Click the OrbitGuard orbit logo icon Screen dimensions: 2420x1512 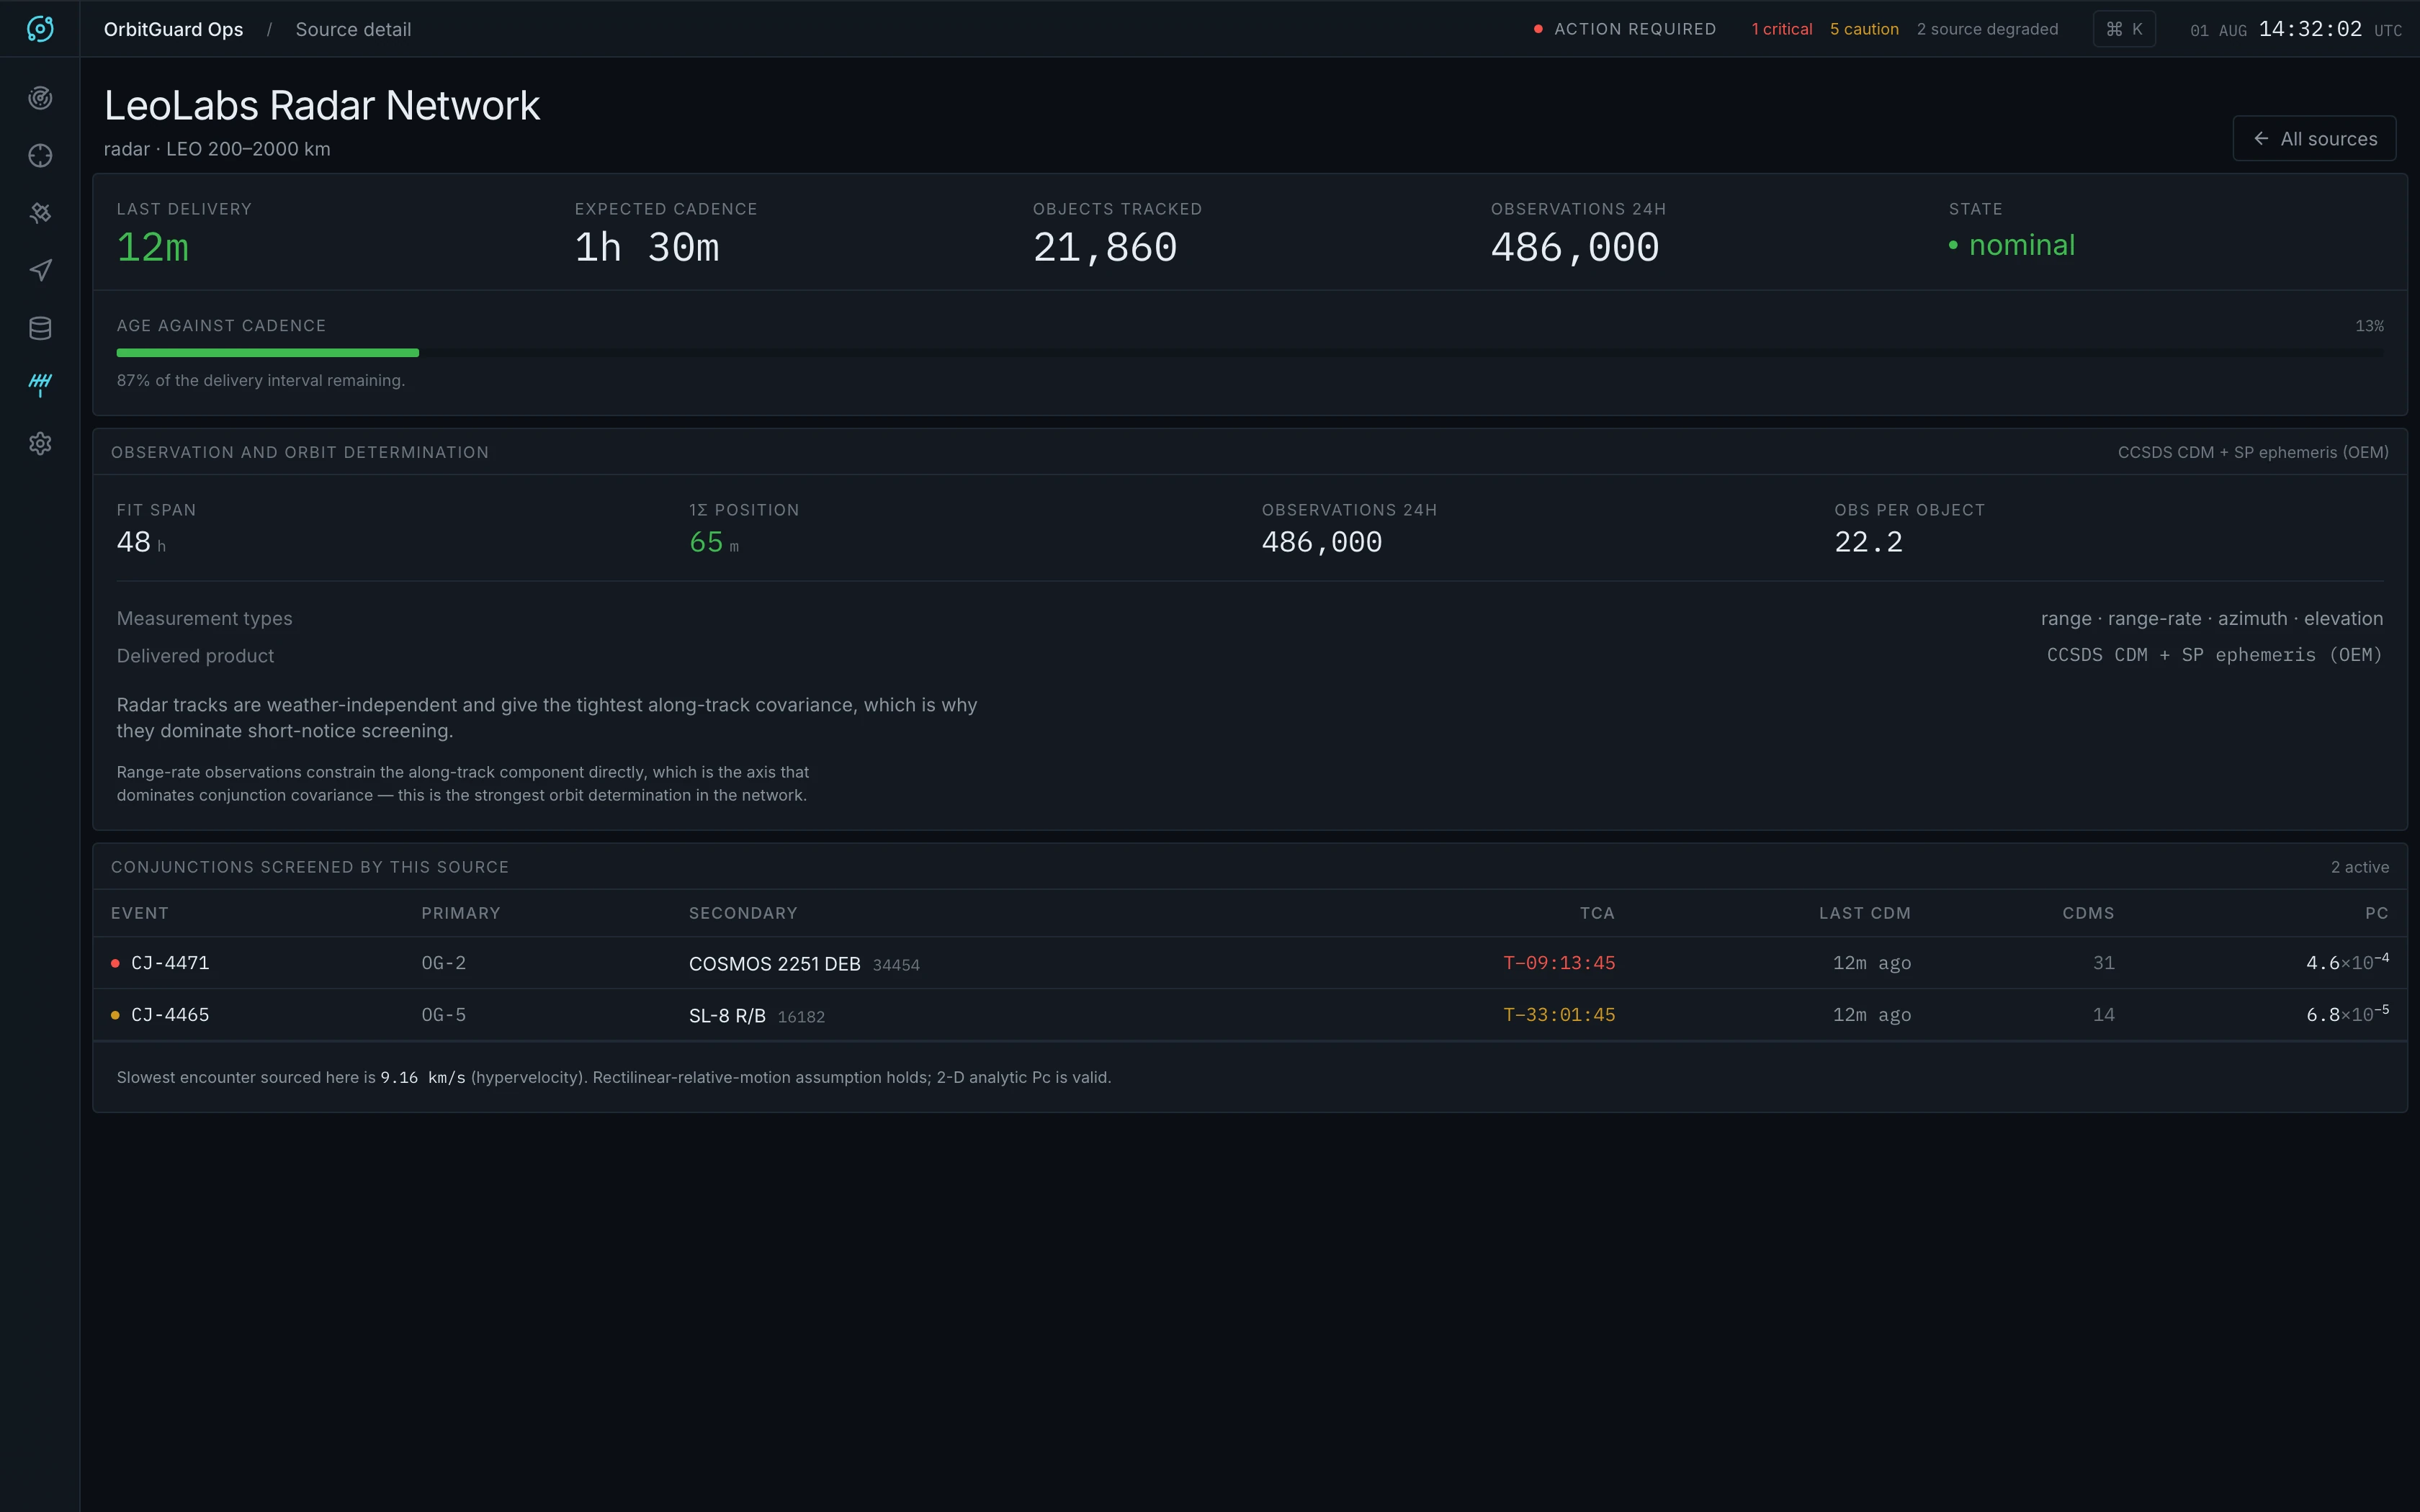pos(40,29)
